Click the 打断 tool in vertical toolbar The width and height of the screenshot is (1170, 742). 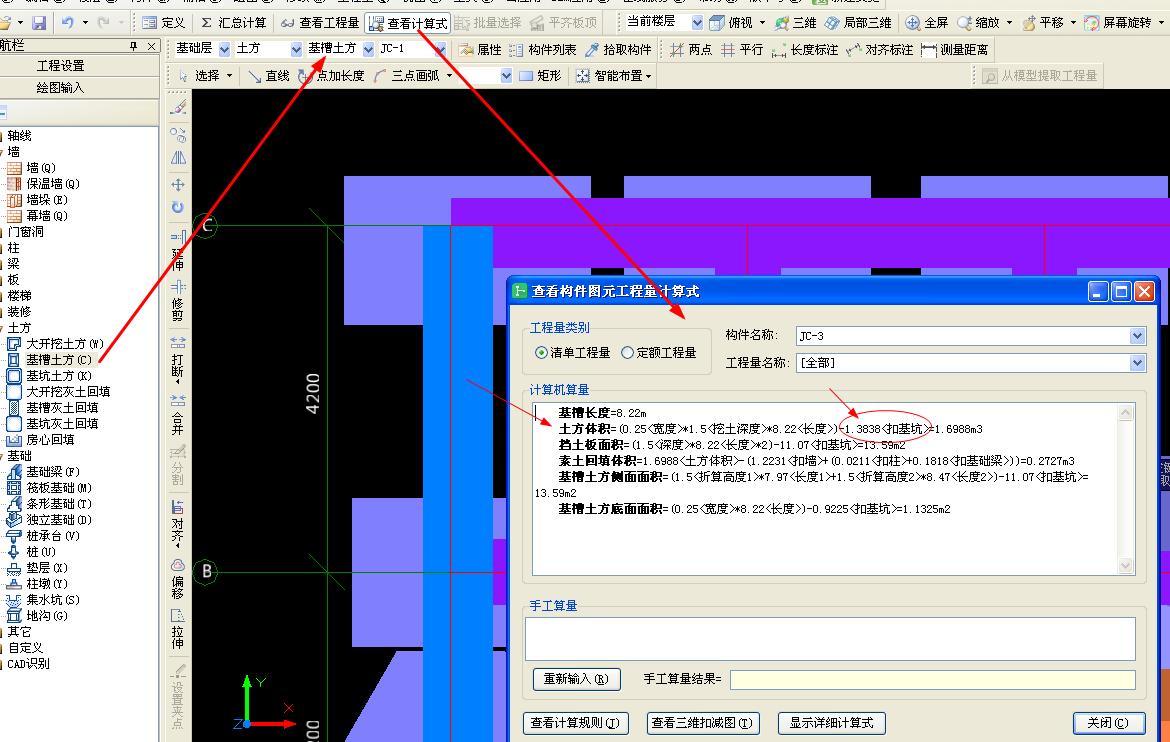point(178,359)
